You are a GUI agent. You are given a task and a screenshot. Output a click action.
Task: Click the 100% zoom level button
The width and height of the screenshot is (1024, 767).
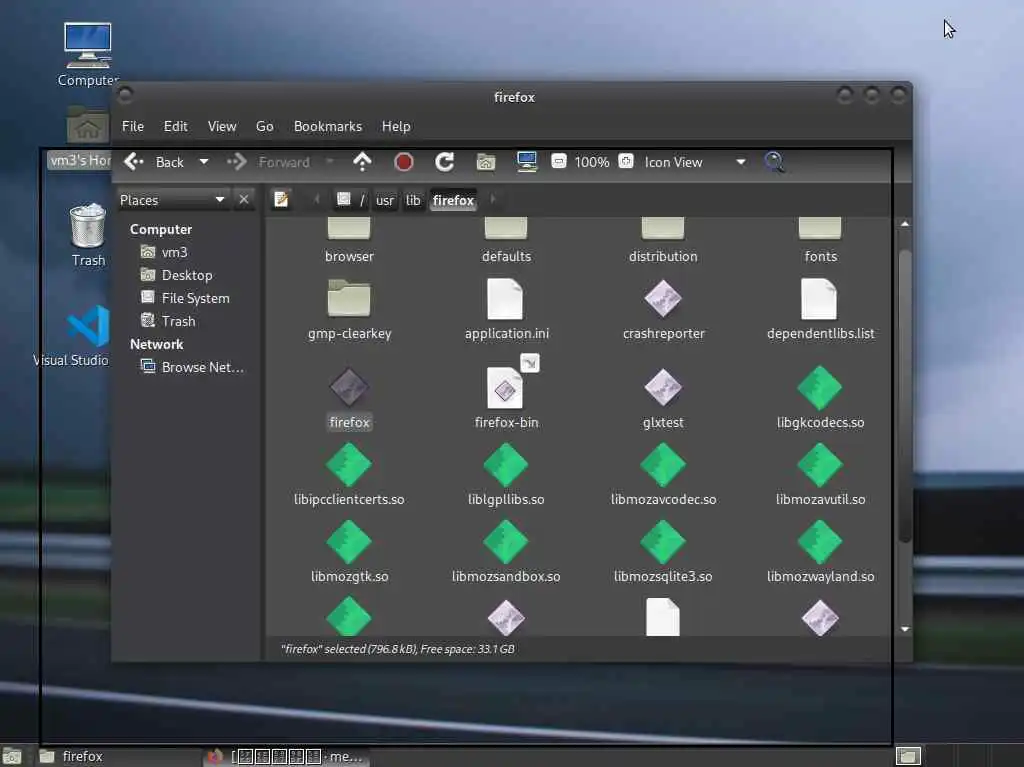pyautogui.click(x=592, y=162)
